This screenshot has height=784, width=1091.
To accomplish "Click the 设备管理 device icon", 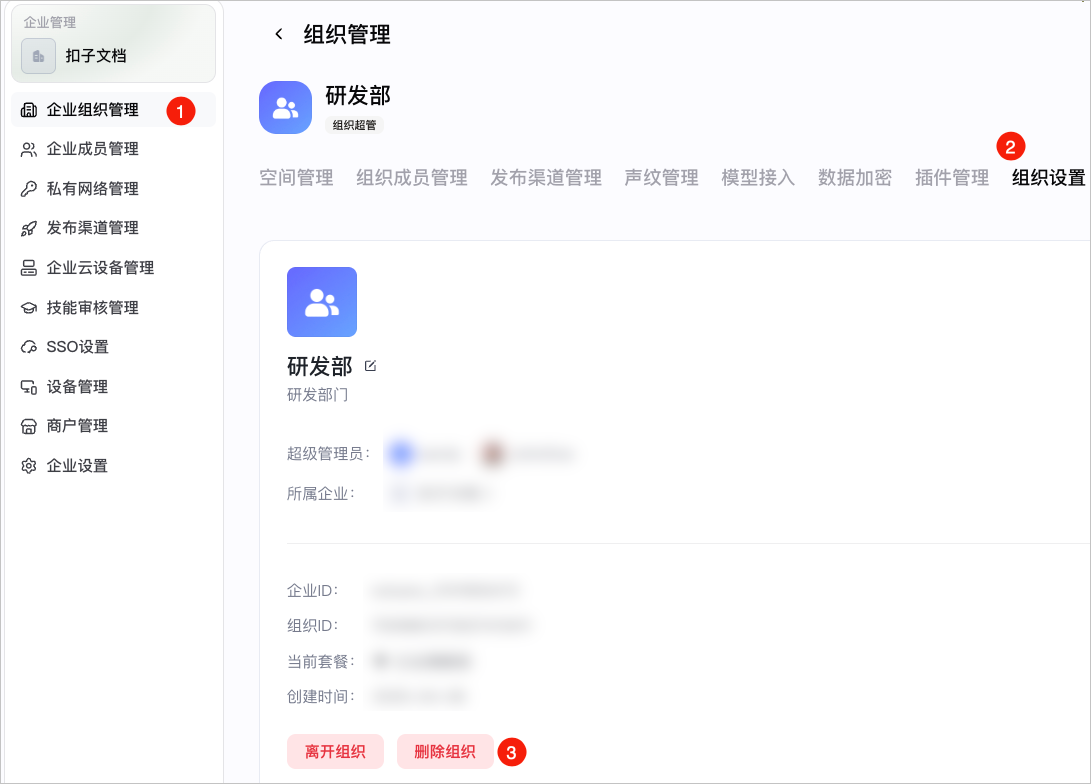I will pos(29,387).
